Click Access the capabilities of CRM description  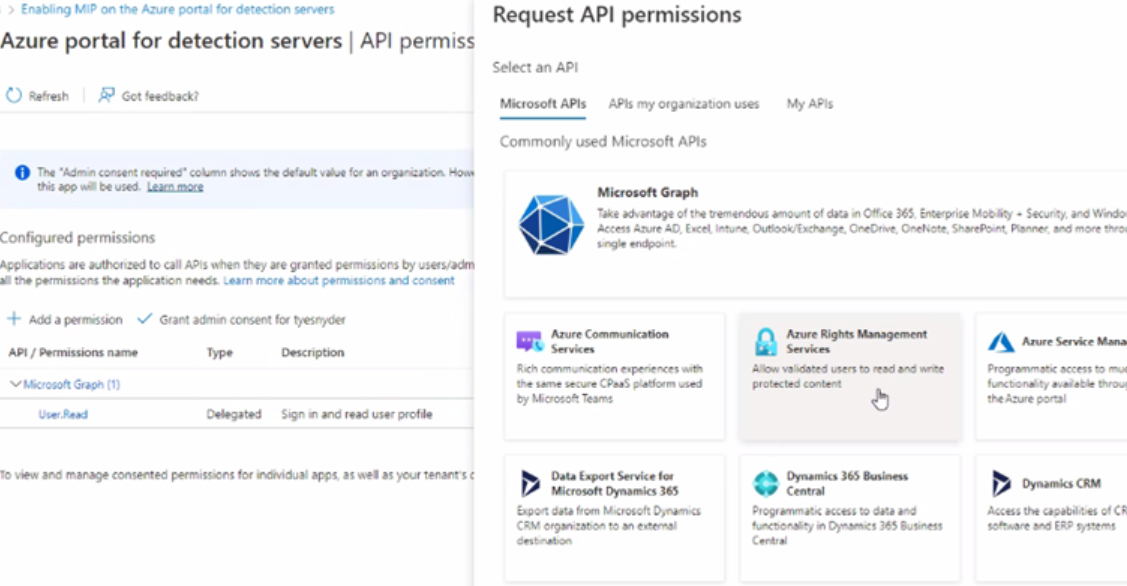click(1057, 518)
